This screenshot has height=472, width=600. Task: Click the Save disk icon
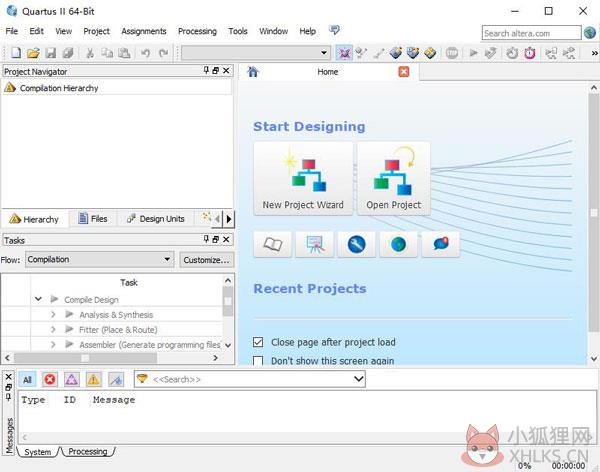tap(51, 53)
